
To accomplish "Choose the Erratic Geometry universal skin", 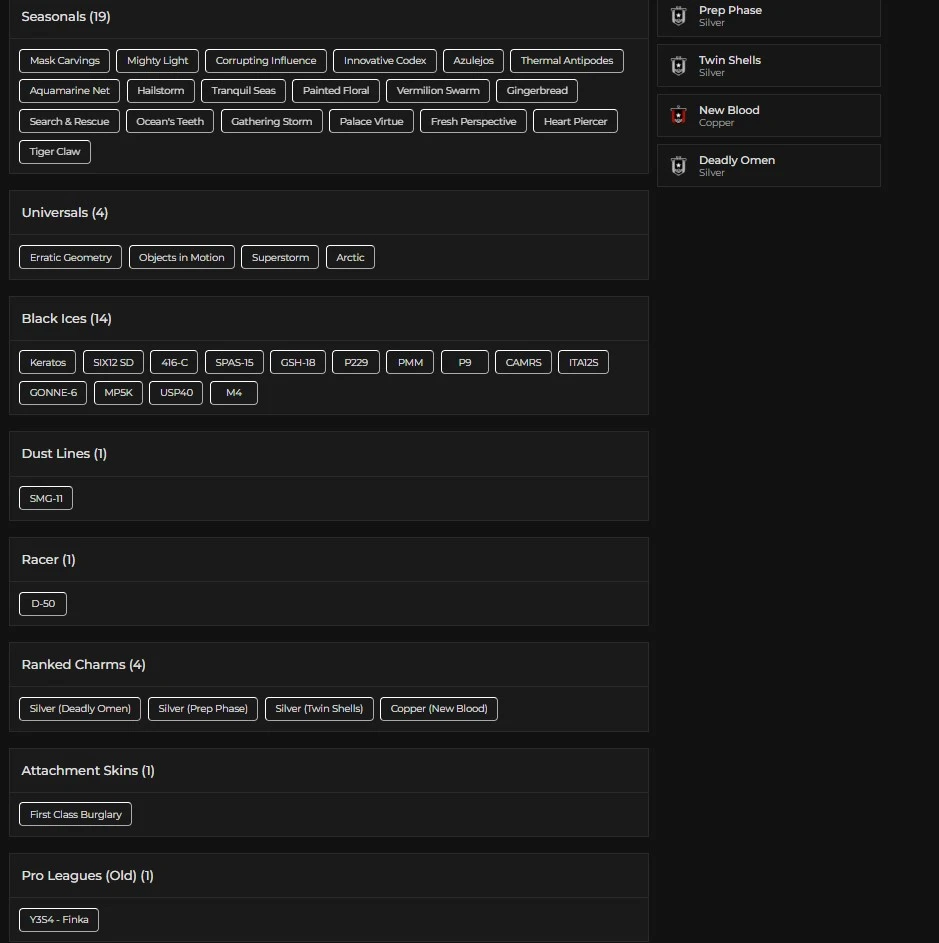I will pyautogui.click(x=70, y=258).
